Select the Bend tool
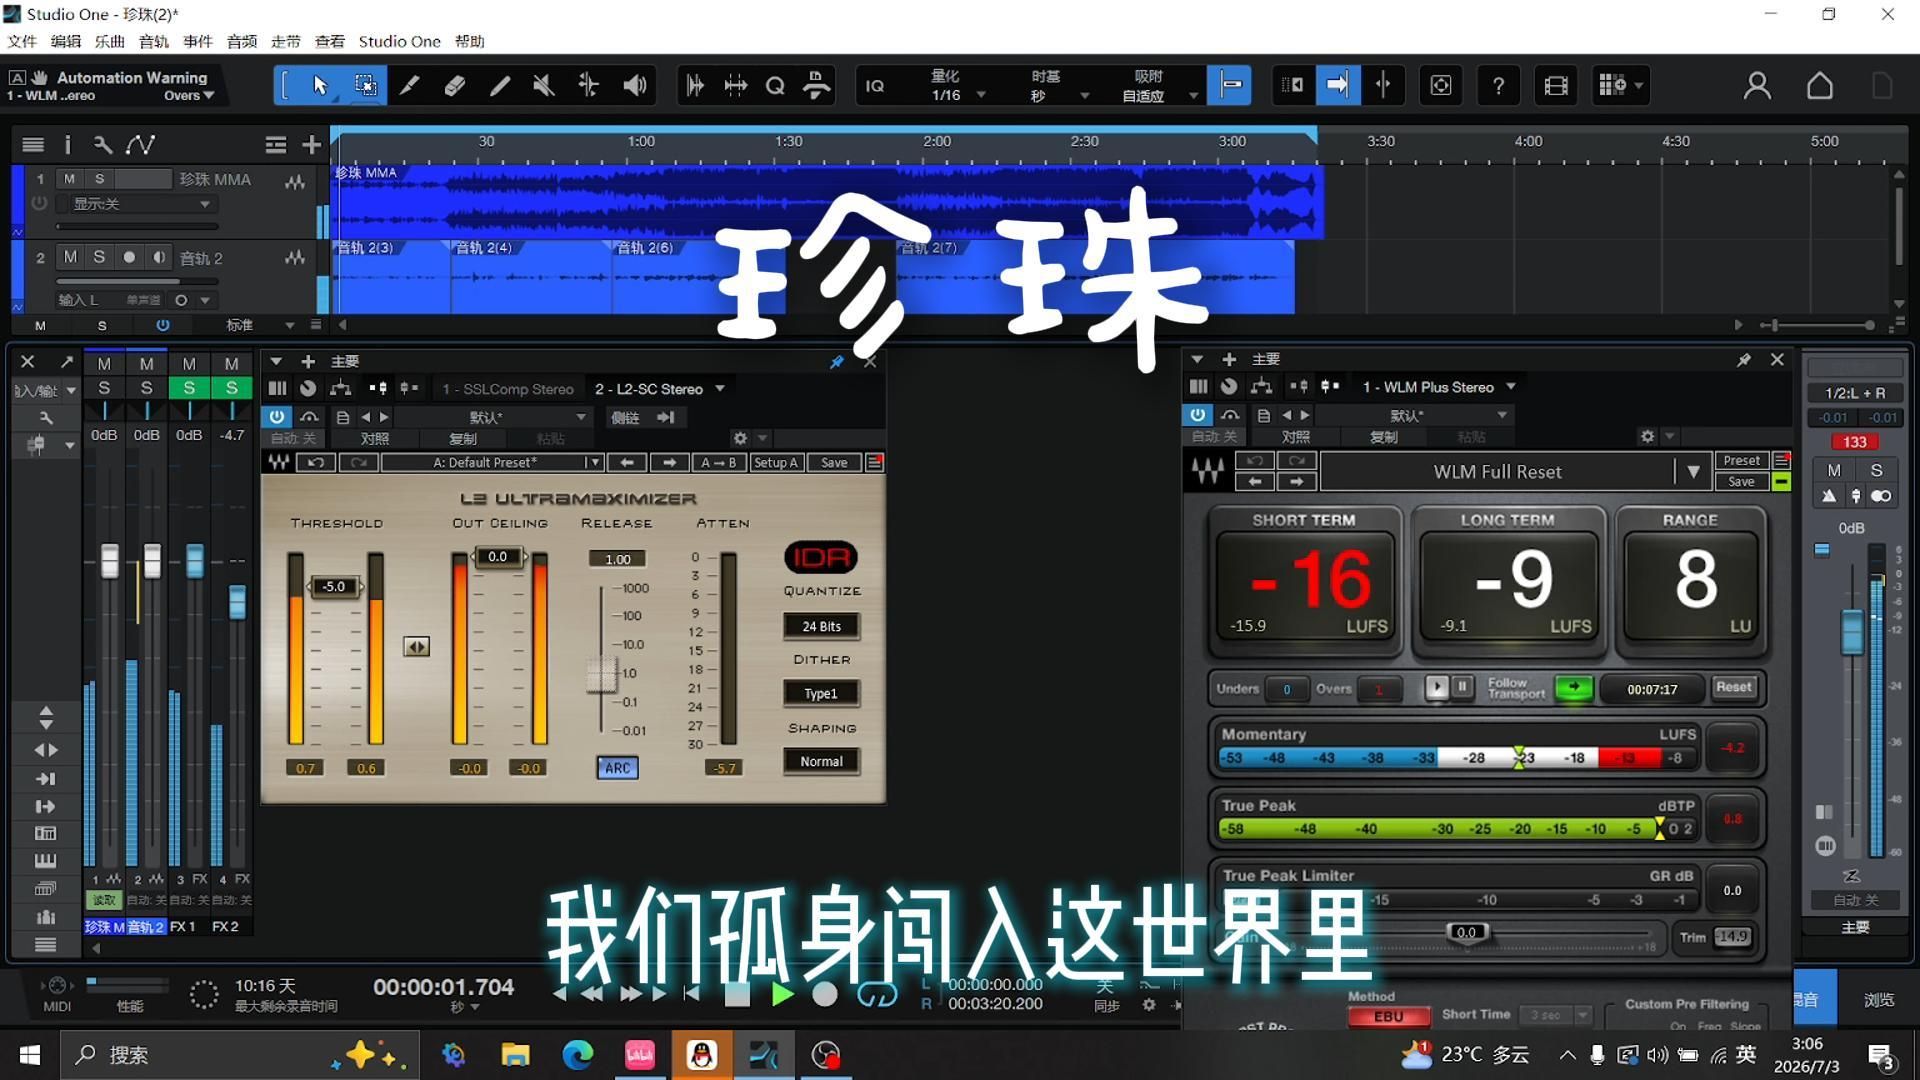 (588, 86)
